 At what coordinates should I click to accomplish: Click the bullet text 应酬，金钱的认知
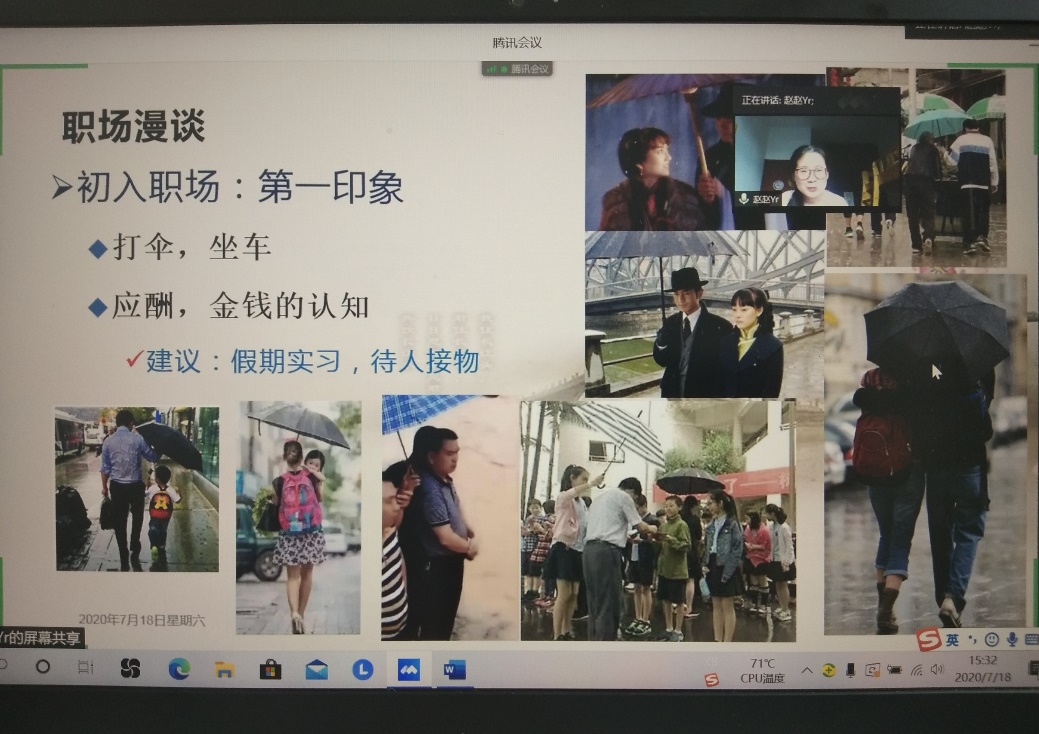[x=240, y=305]
